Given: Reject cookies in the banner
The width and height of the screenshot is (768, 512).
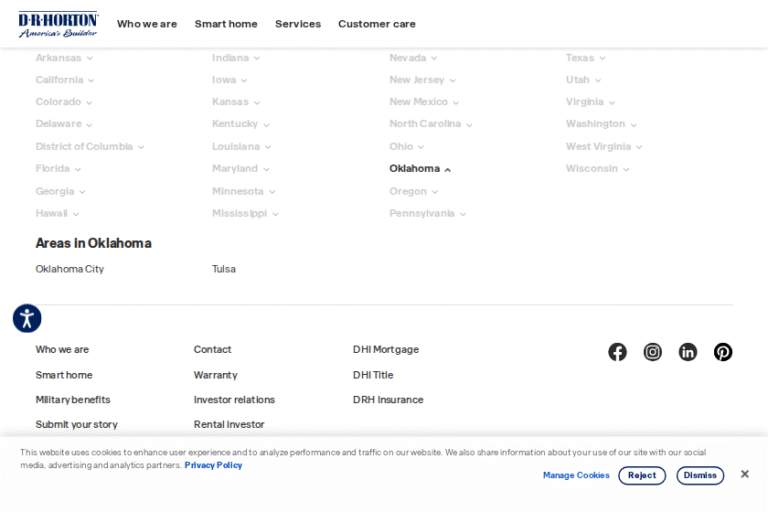Looking at the screenshot, I should [x=641, y=476].
